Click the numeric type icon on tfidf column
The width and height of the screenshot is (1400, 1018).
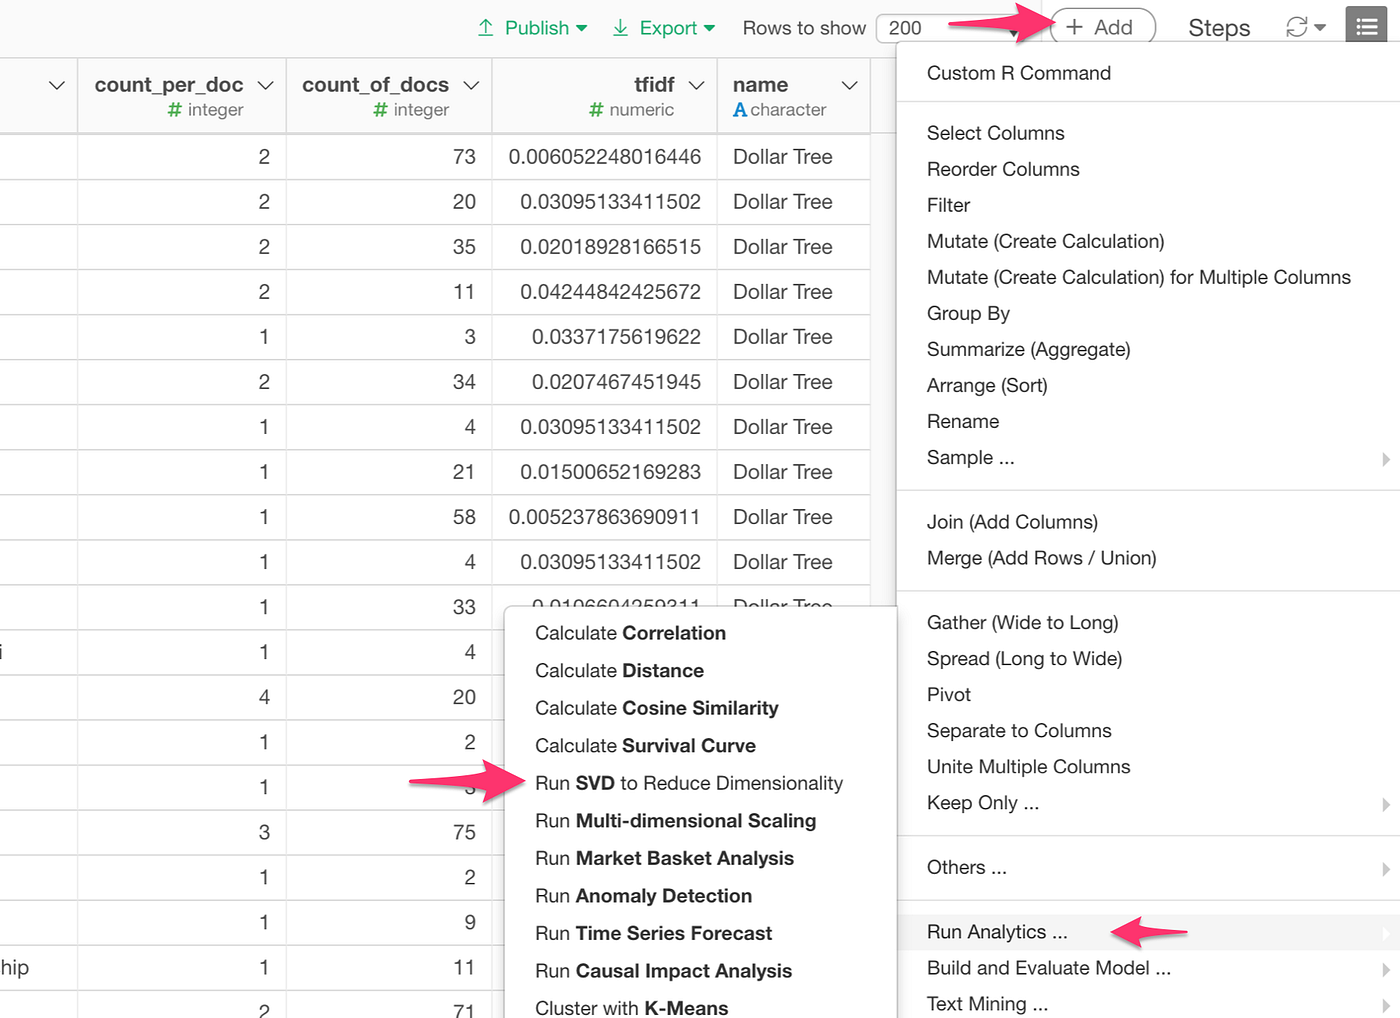594,110
